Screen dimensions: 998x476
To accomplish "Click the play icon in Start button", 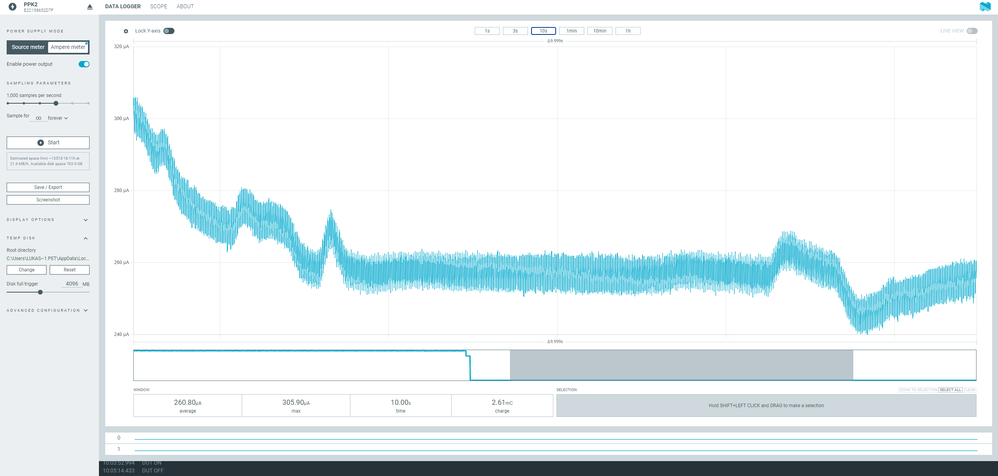I will [40, 143].
